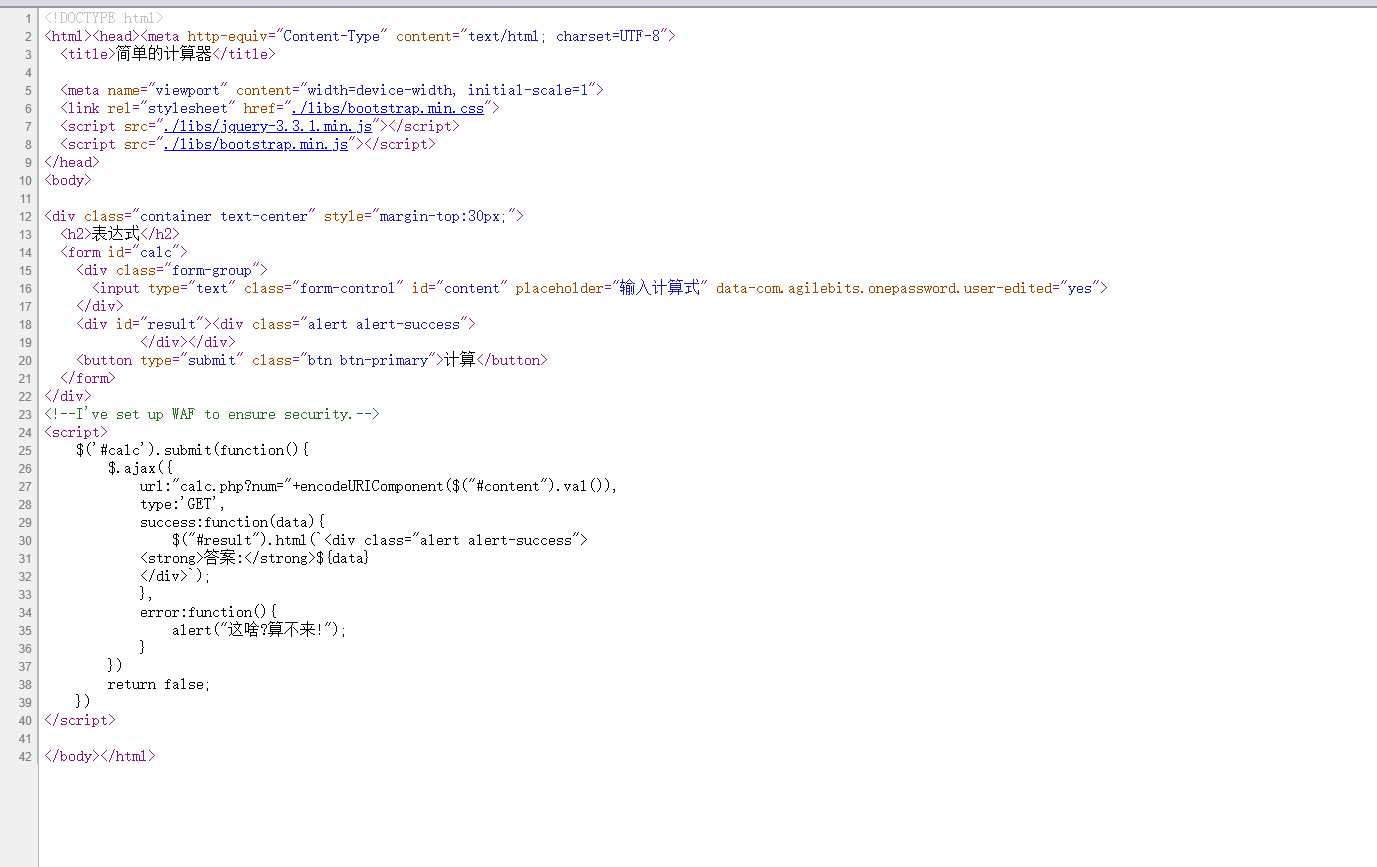The image size is (1377, 867).
Task: Click the viewport meta name value
Action: [x=188, y=90]
